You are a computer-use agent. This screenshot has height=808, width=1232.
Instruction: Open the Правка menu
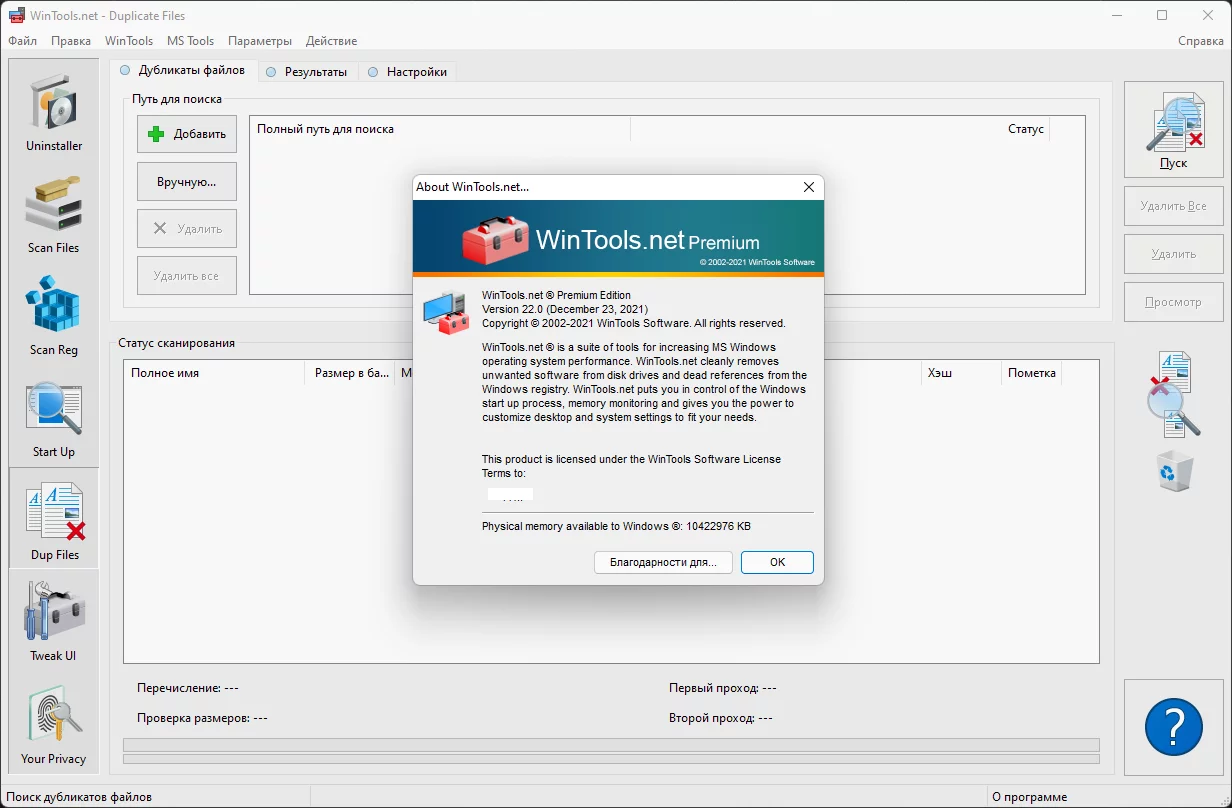tap(71, 41)
